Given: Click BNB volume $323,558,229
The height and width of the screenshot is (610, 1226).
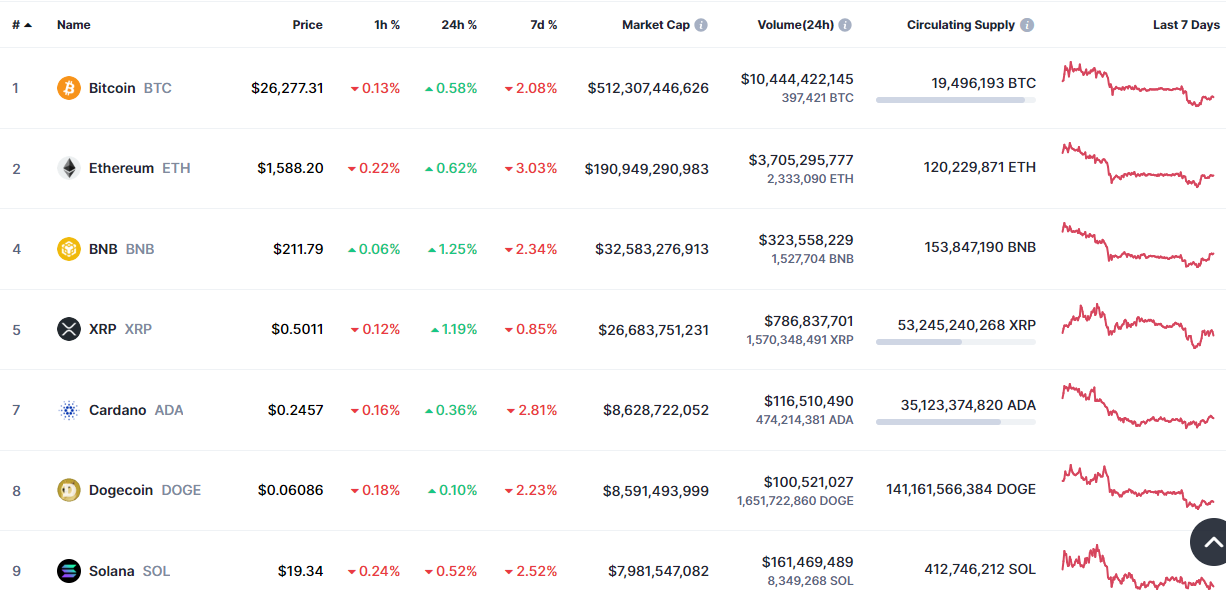Looking at the screenshot, I should point(806,240).
